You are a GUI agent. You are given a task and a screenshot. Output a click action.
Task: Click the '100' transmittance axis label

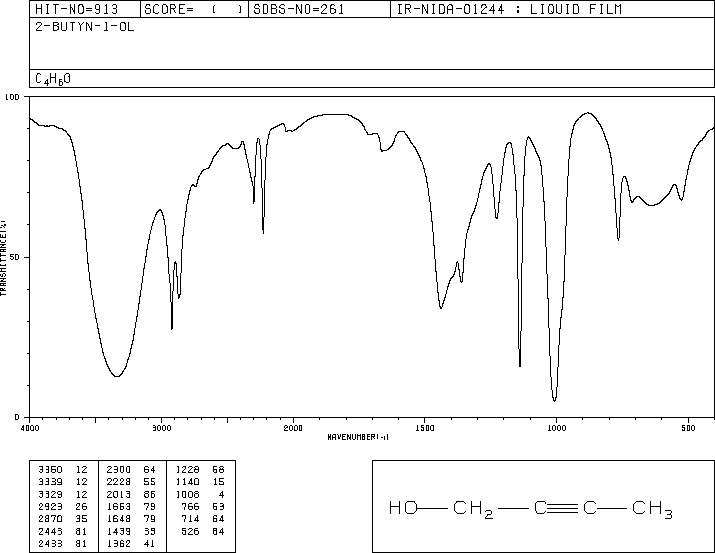pyautogui.click(x=12, y=97)
